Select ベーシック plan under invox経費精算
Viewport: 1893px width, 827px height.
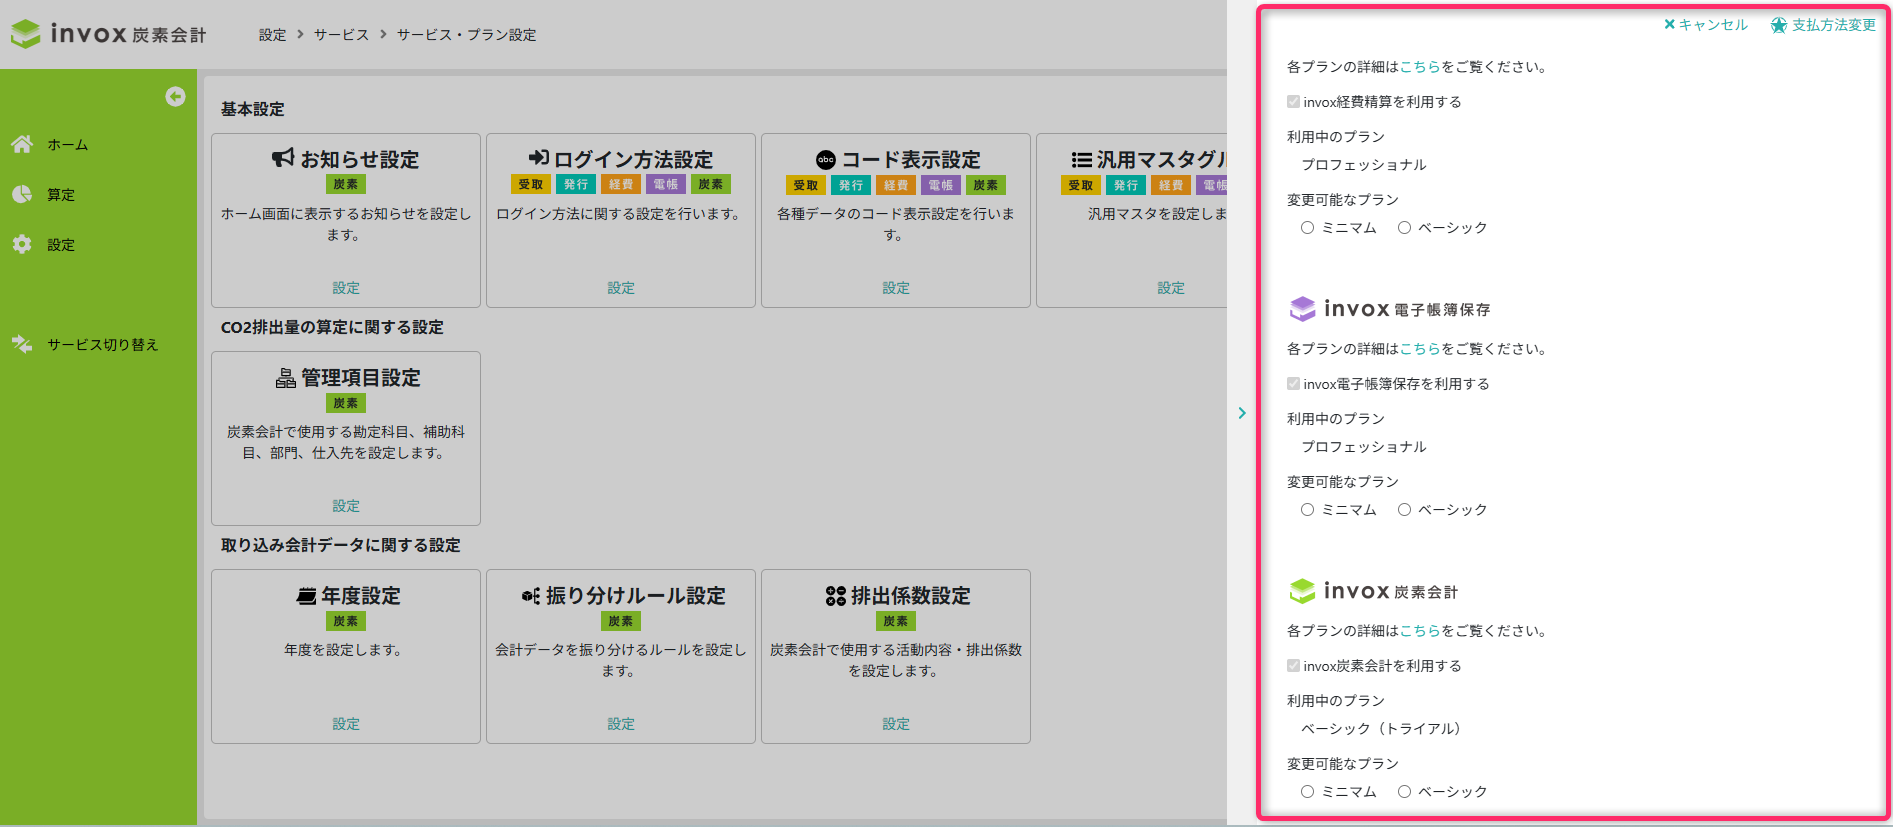(1404, 227)
